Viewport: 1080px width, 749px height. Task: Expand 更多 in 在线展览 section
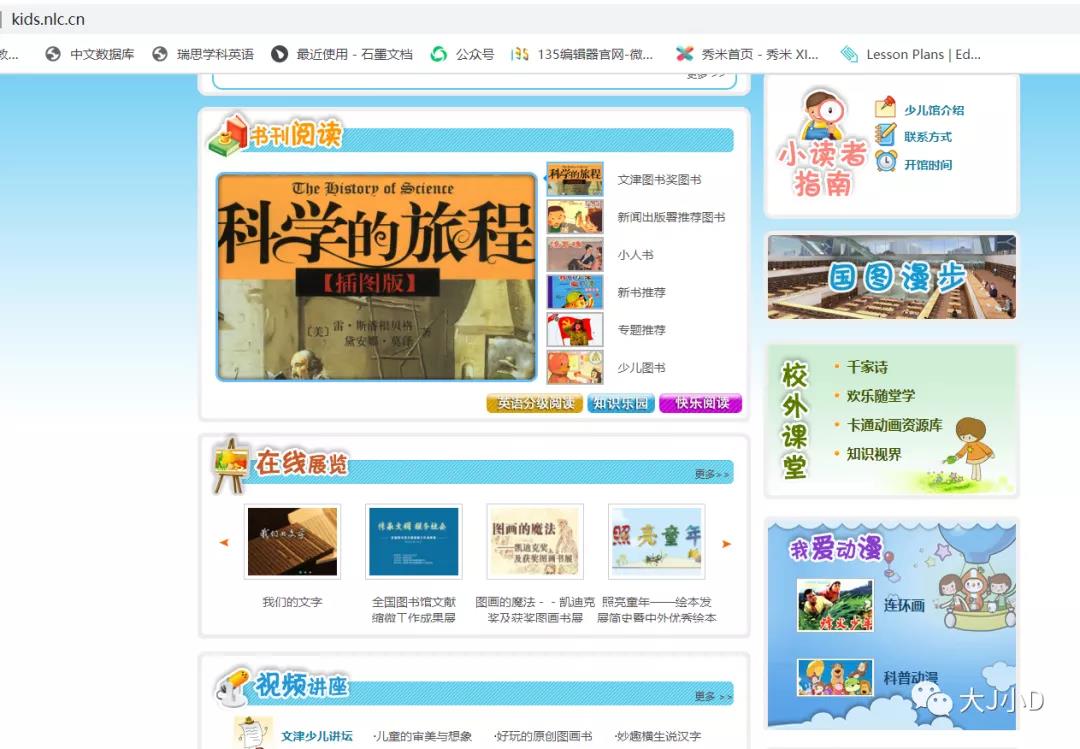point(712,474)
